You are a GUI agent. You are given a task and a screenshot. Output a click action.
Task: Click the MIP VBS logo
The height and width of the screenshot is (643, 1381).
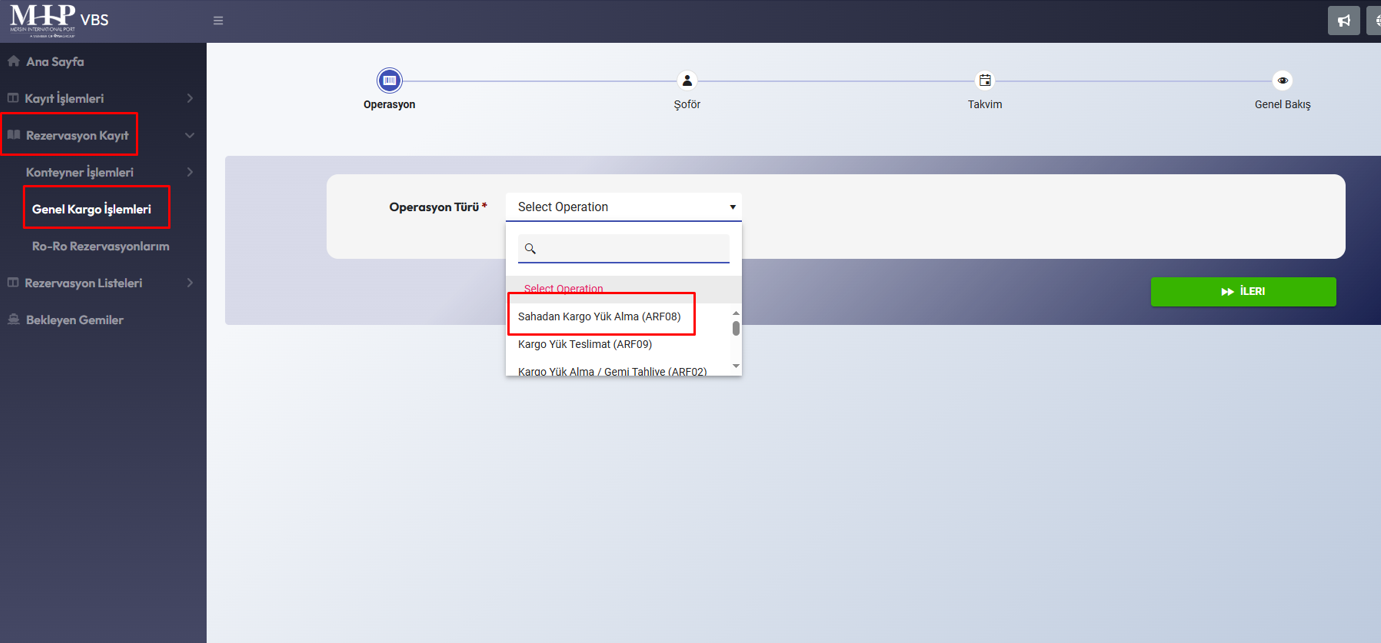(59, 20)
